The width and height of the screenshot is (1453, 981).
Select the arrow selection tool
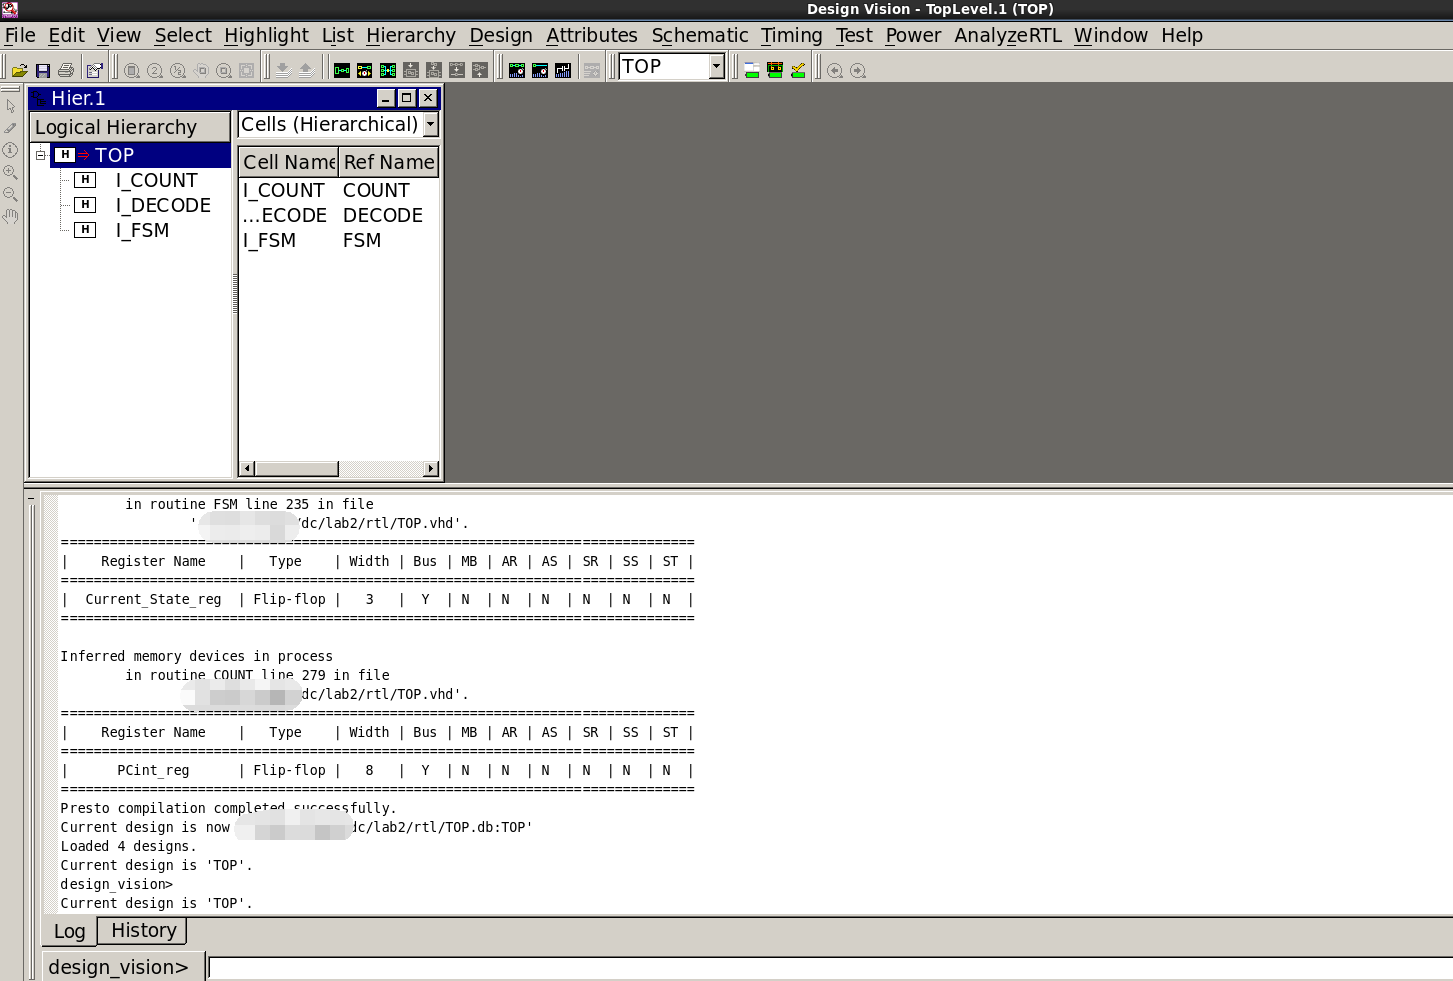11,105
